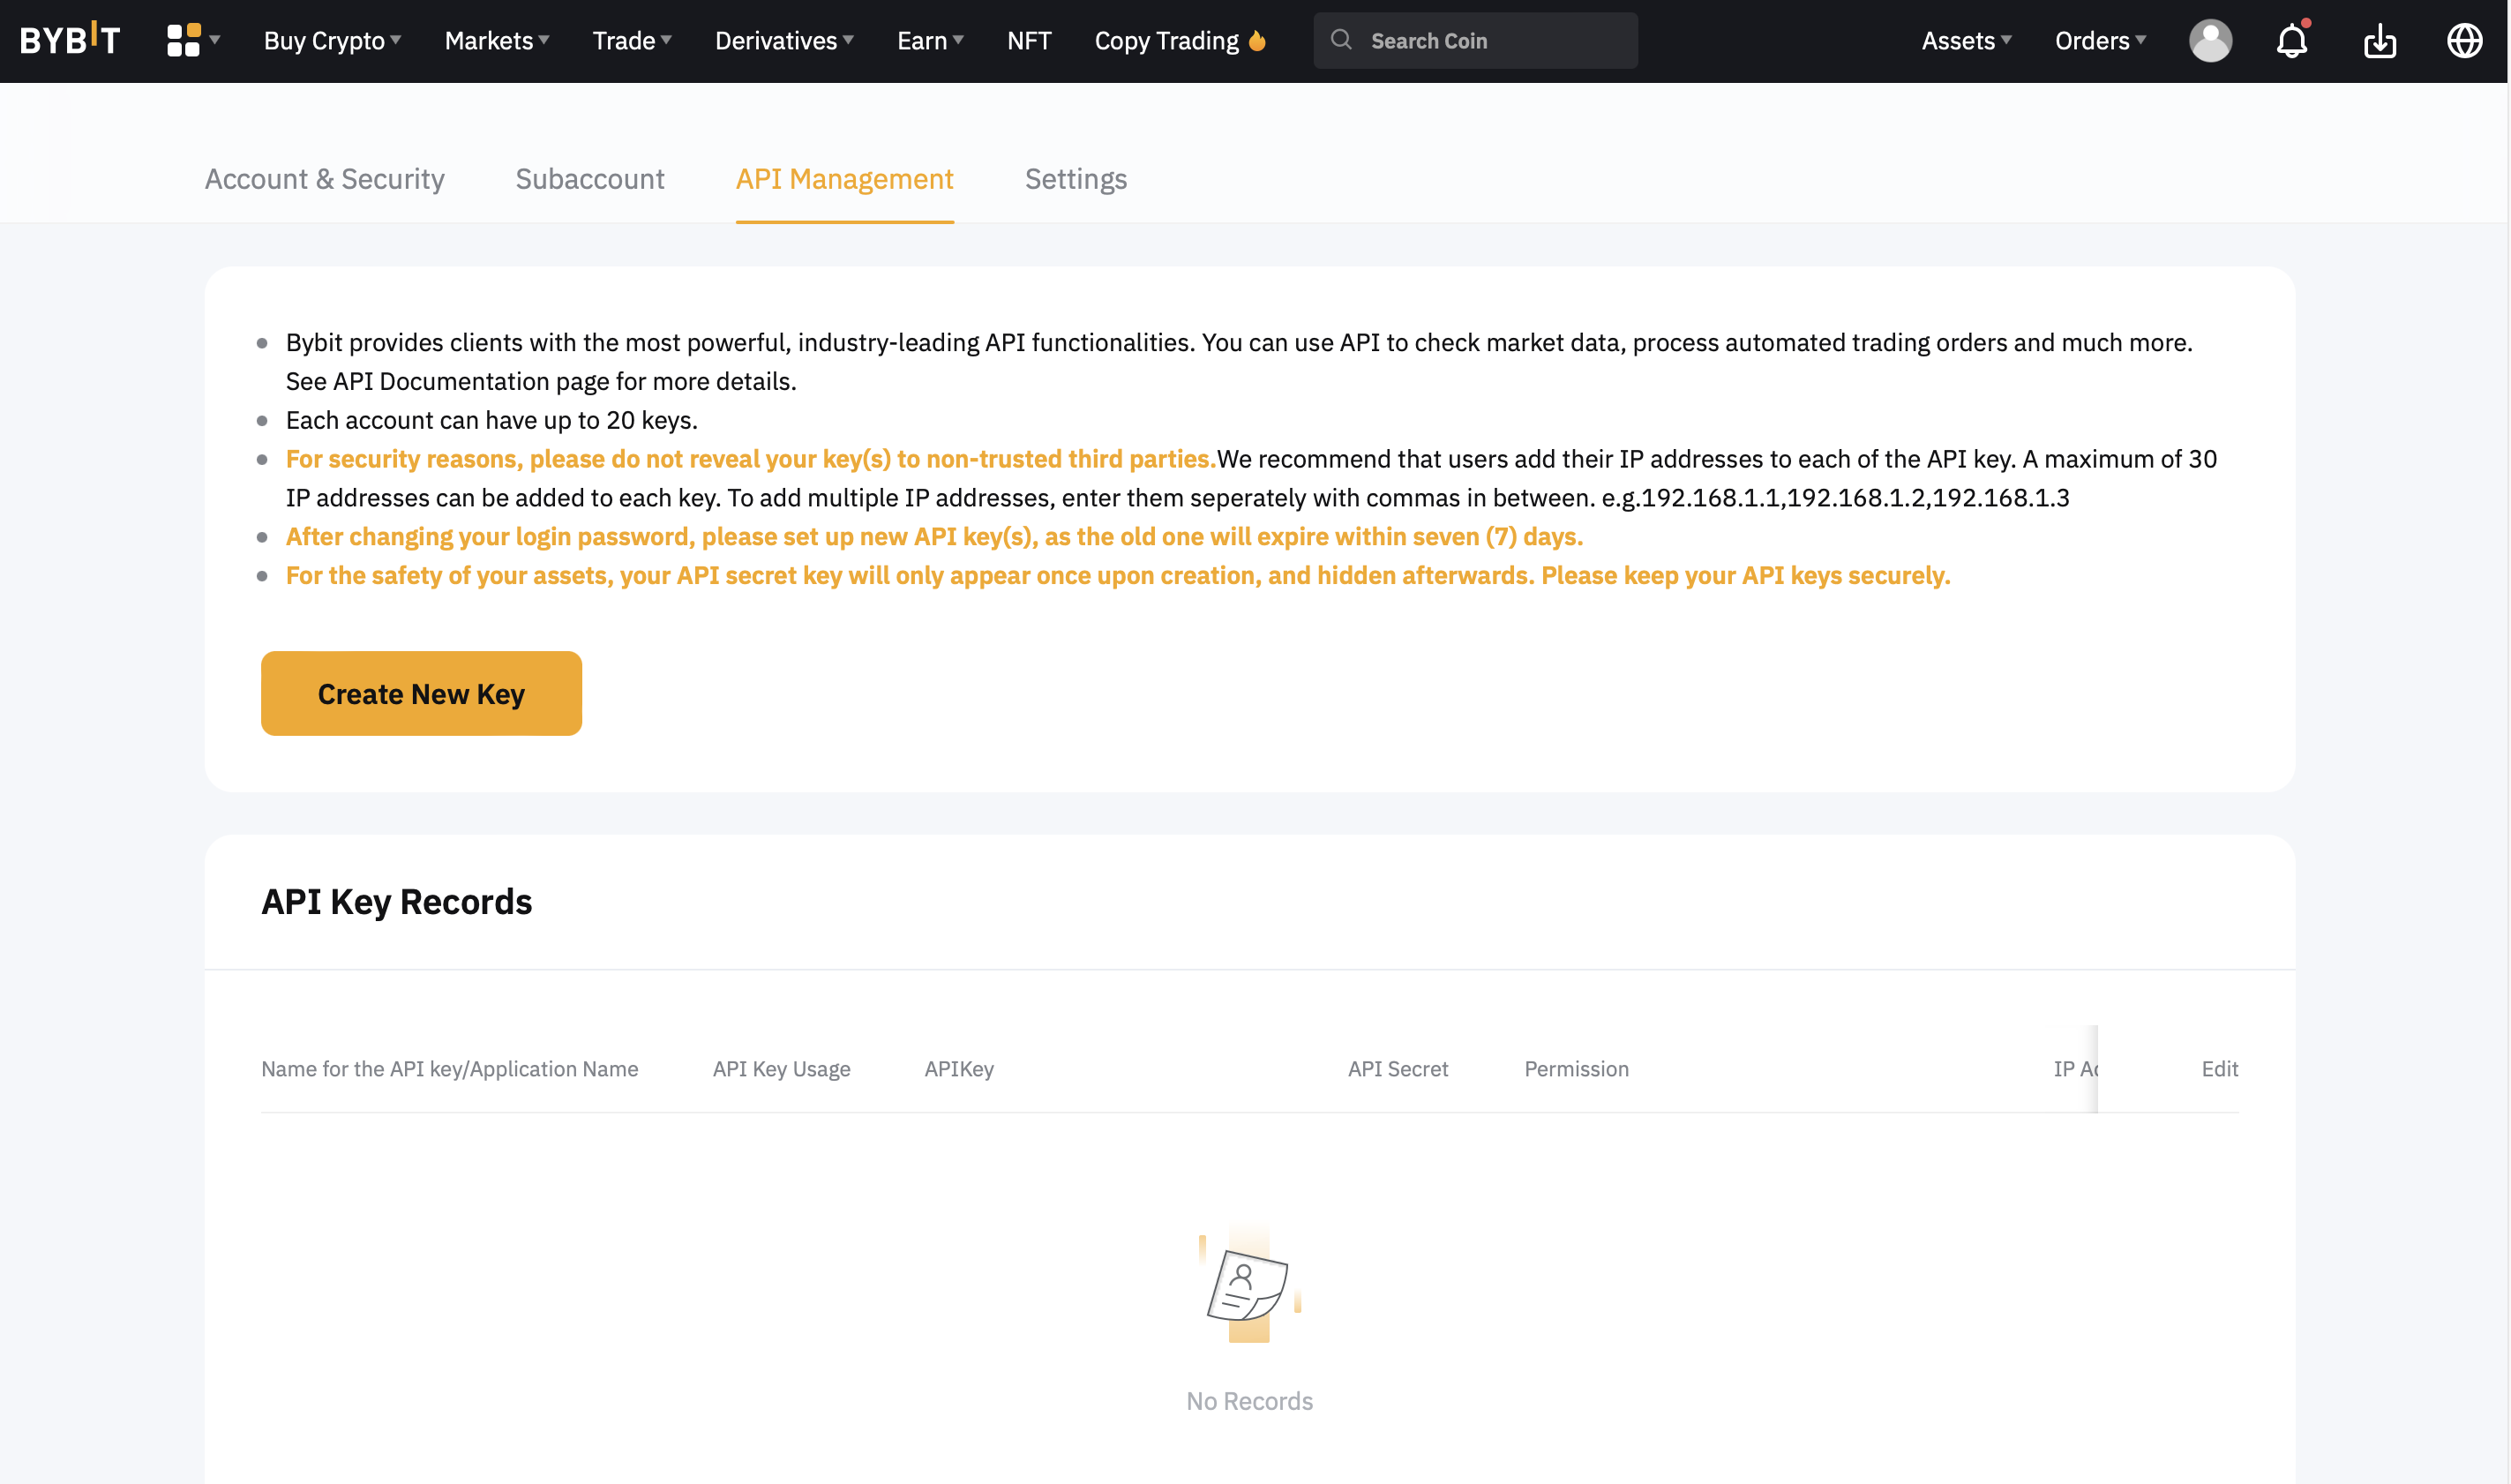Image resolution: width=2511 pixels, height=1484 pixels.
Task: Open the notifications bell icon
Action: pos(2291,41)
